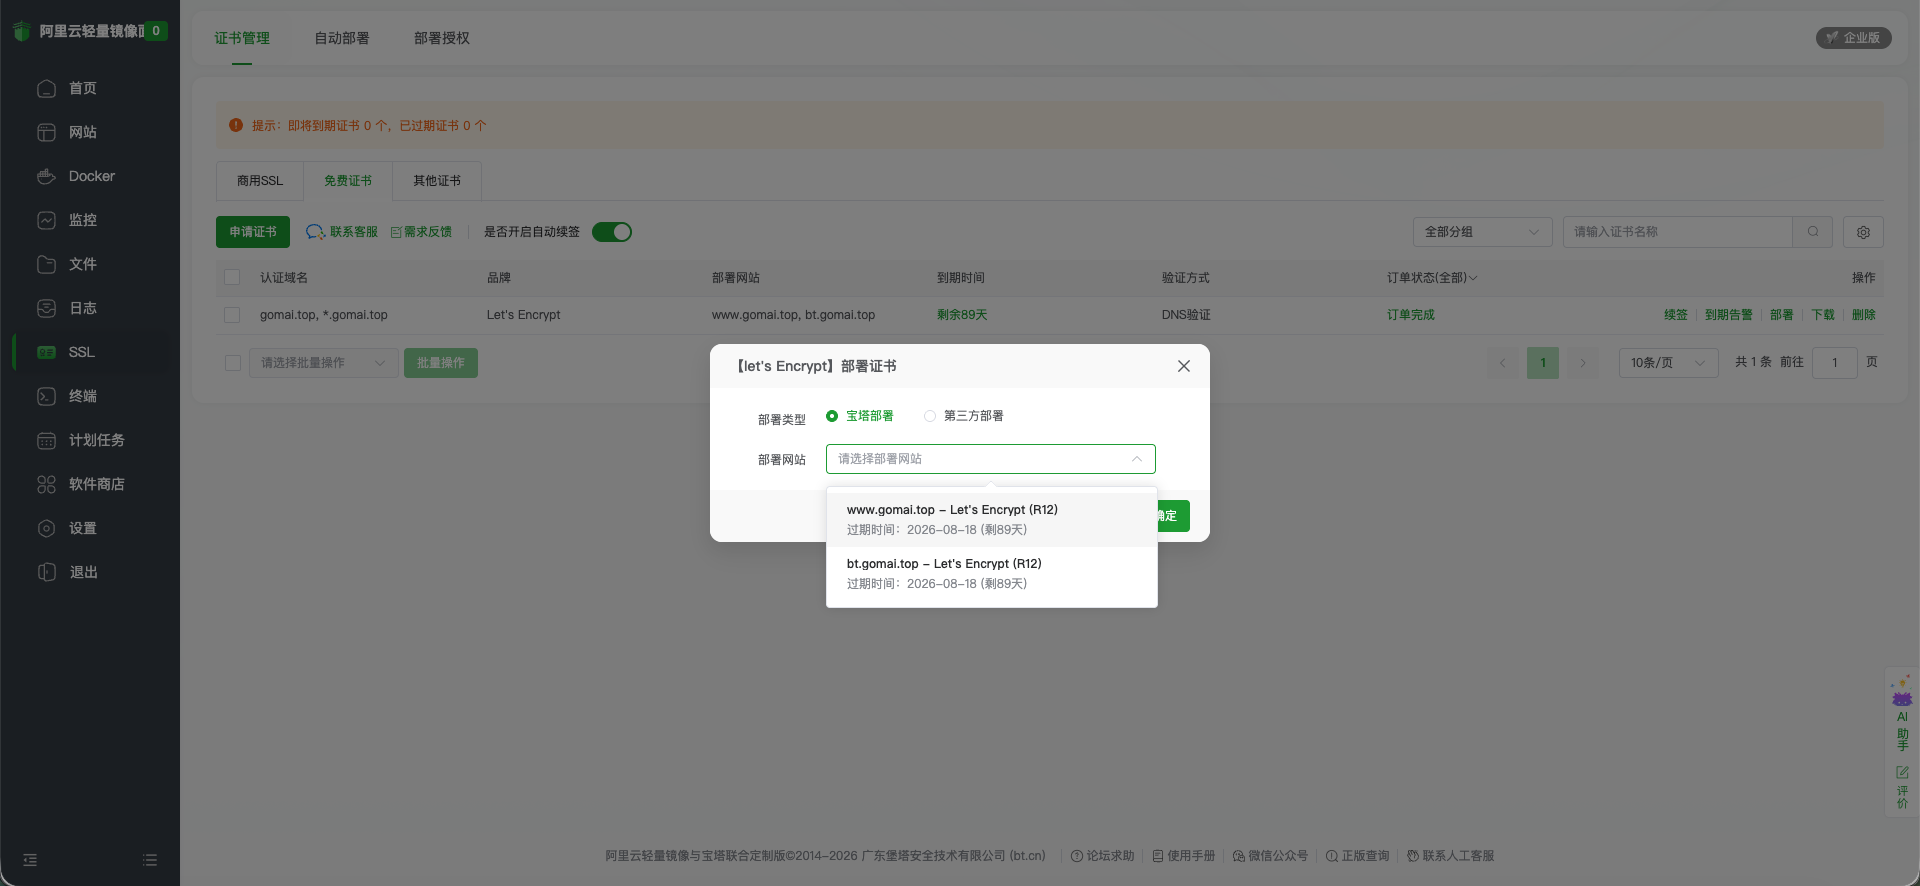1920x886 pixels.
Task: Focus the 请输入证书名称 search field
Action: coord(1677,232)
